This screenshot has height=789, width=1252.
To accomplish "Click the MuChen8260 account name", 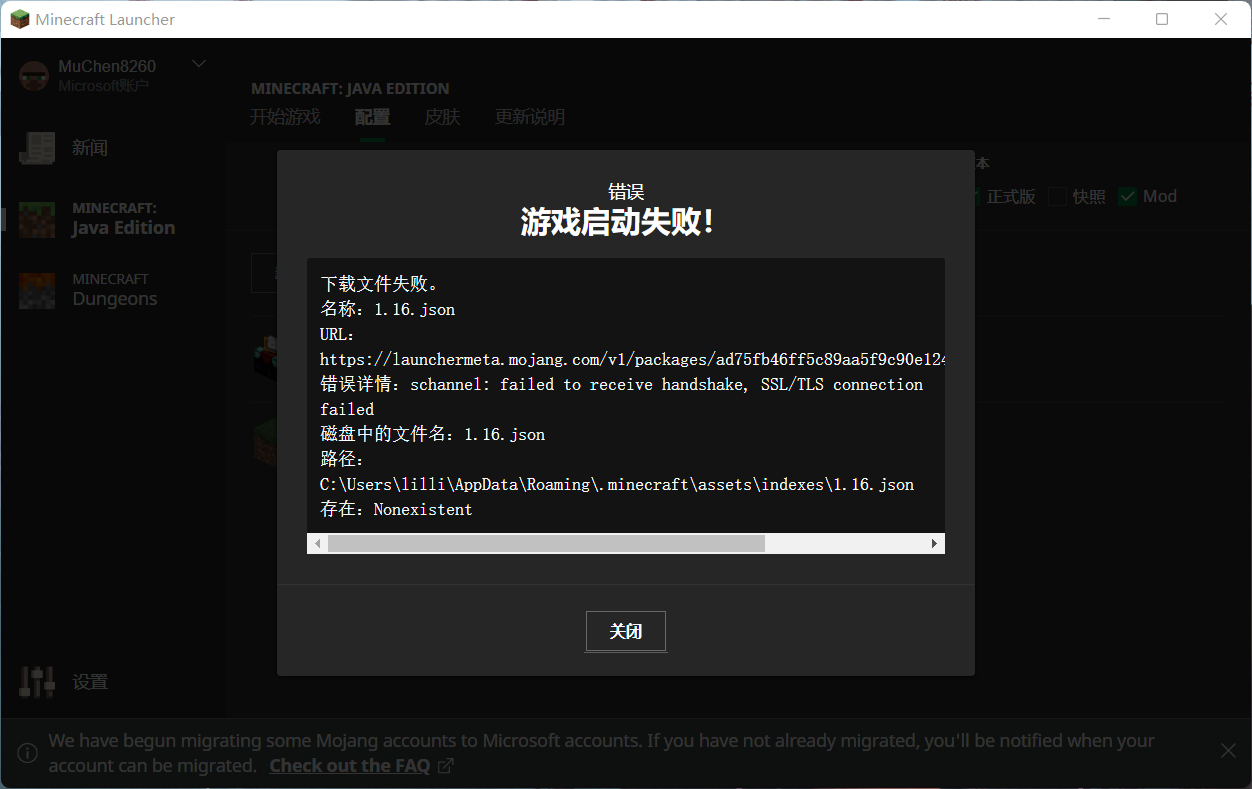I will [x=107, y=66].
